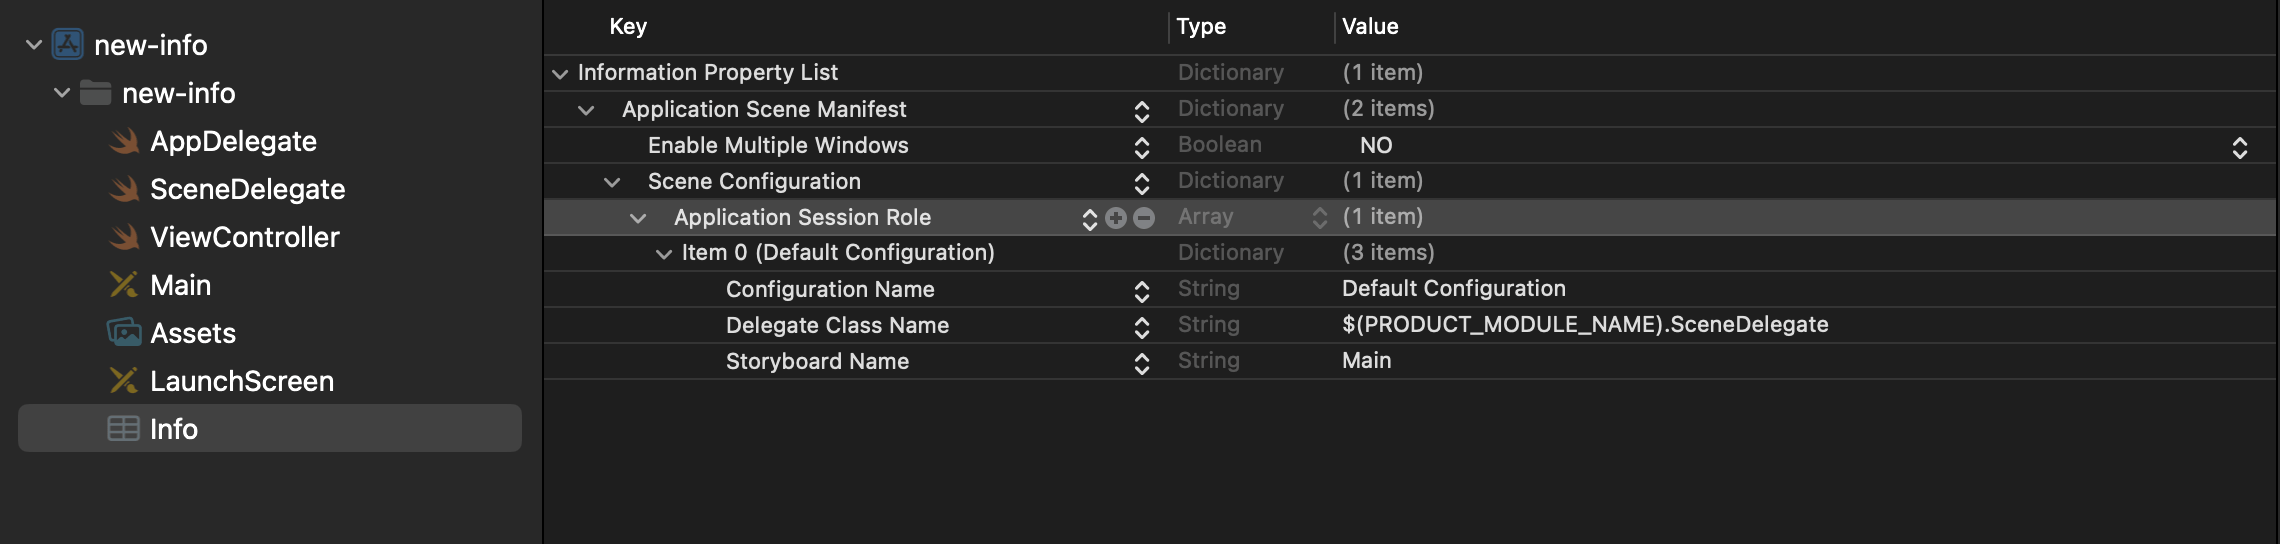The width and height of the screenshot is (2280, 544).
Task: Click the Main storyboard icon
Action: (x=124, y=286)
